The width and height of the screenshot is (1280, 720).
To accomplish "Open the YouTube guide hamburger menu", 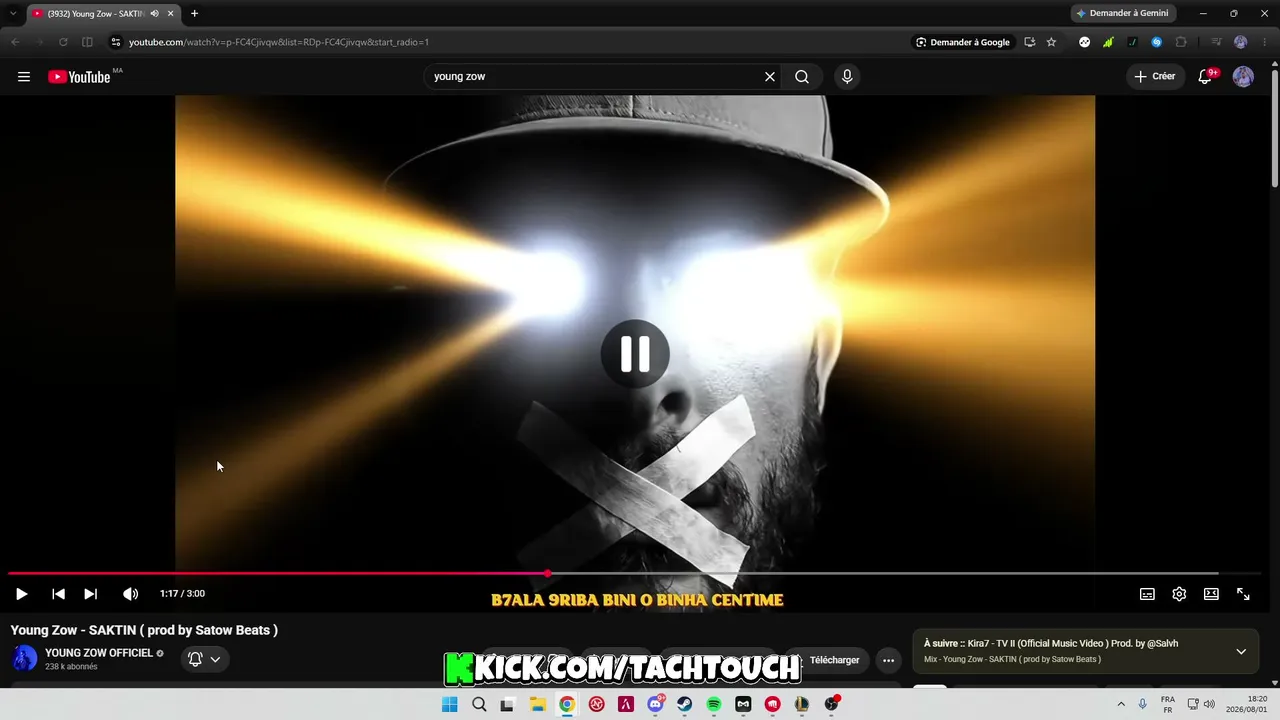I will [24, 77].
